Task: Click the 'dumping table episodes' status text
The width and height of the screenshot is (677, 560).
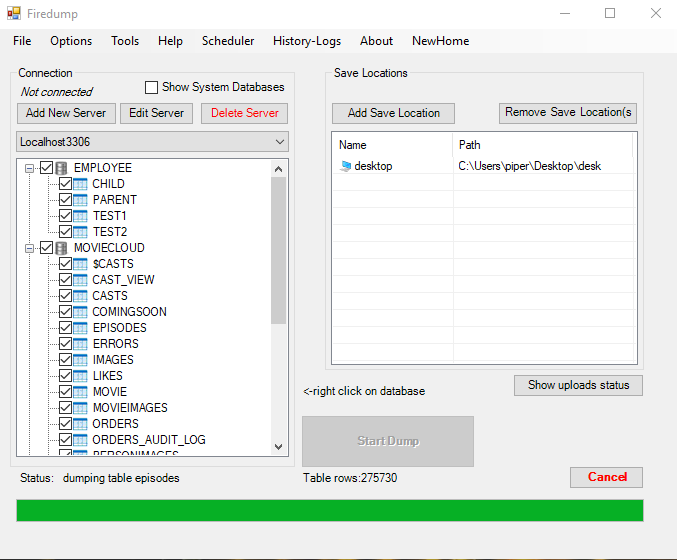Action: (121, 478)
